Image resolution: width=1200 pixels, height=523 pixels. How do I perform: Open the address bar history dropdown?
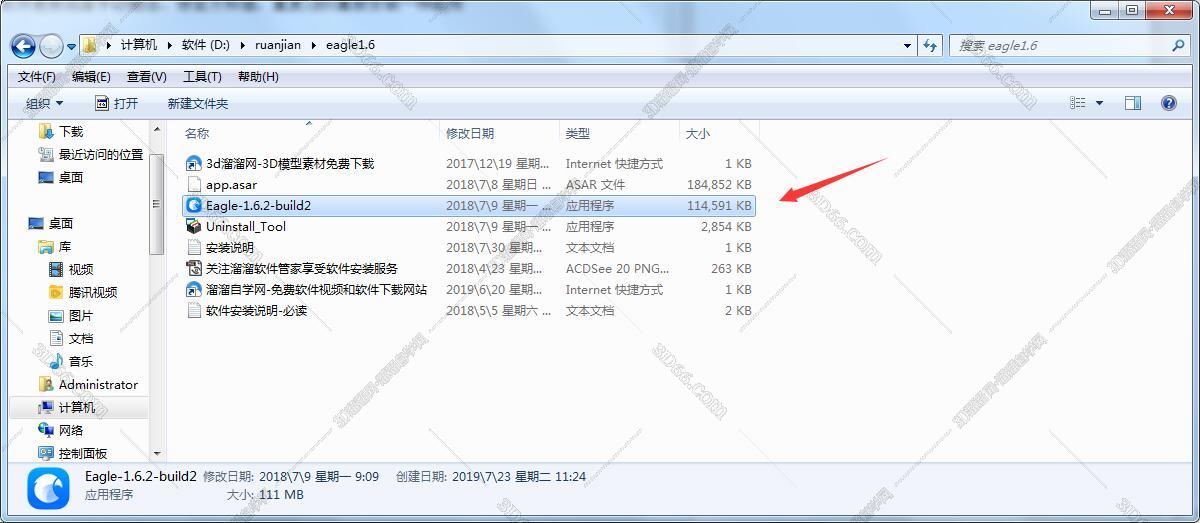click(x=907, y=45)
